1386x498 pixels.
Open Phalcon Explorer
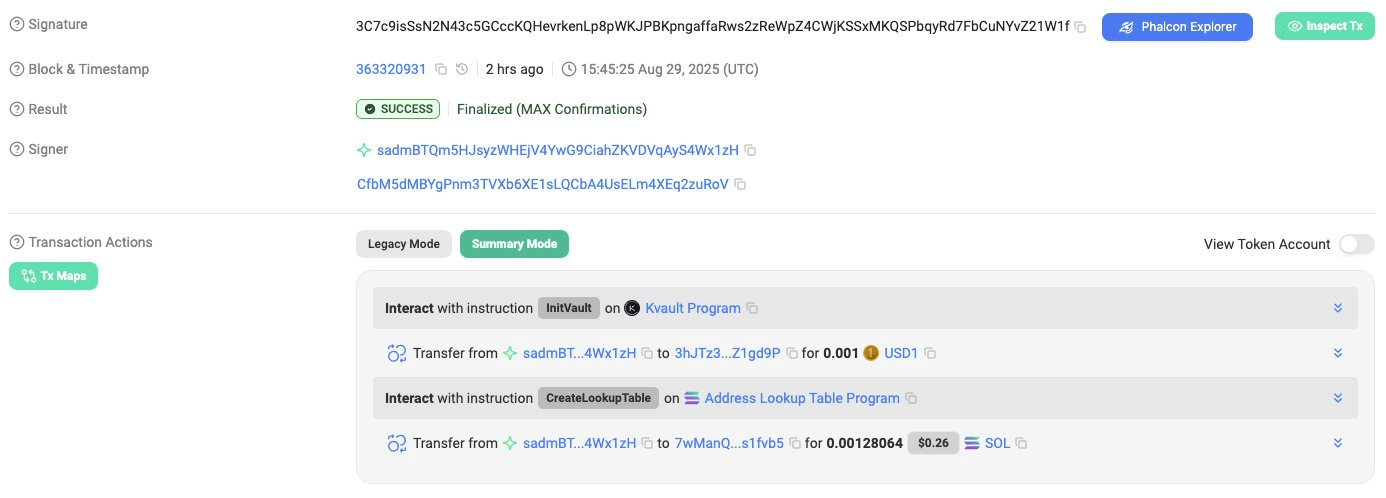1177,27
